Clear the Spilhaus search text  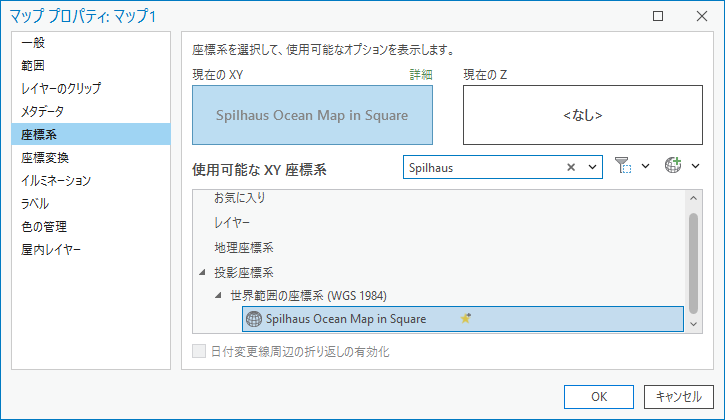[571, 167]
